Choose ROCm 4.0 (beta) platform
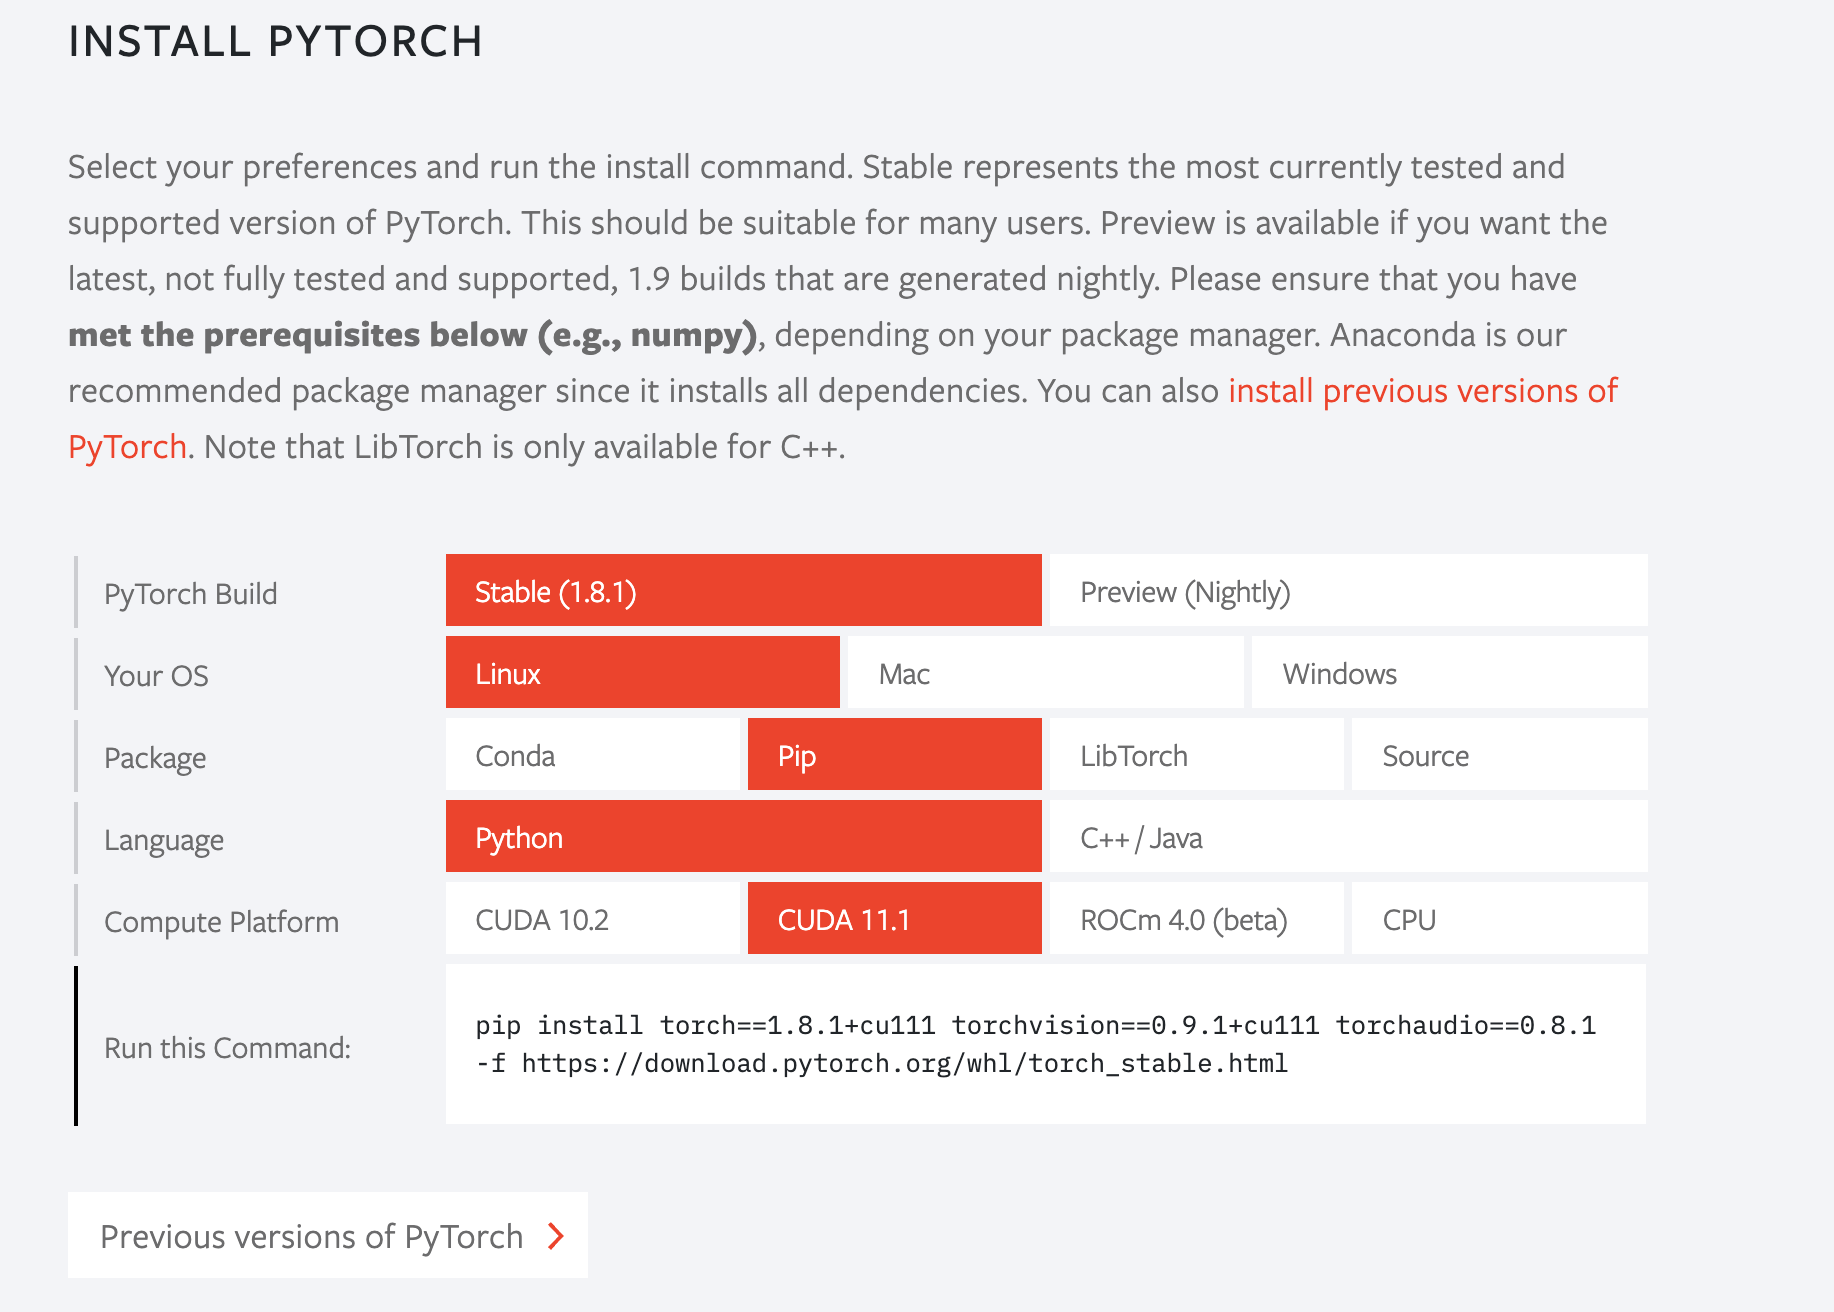Screen dimensions: 1834x1312 [1196, 919]
